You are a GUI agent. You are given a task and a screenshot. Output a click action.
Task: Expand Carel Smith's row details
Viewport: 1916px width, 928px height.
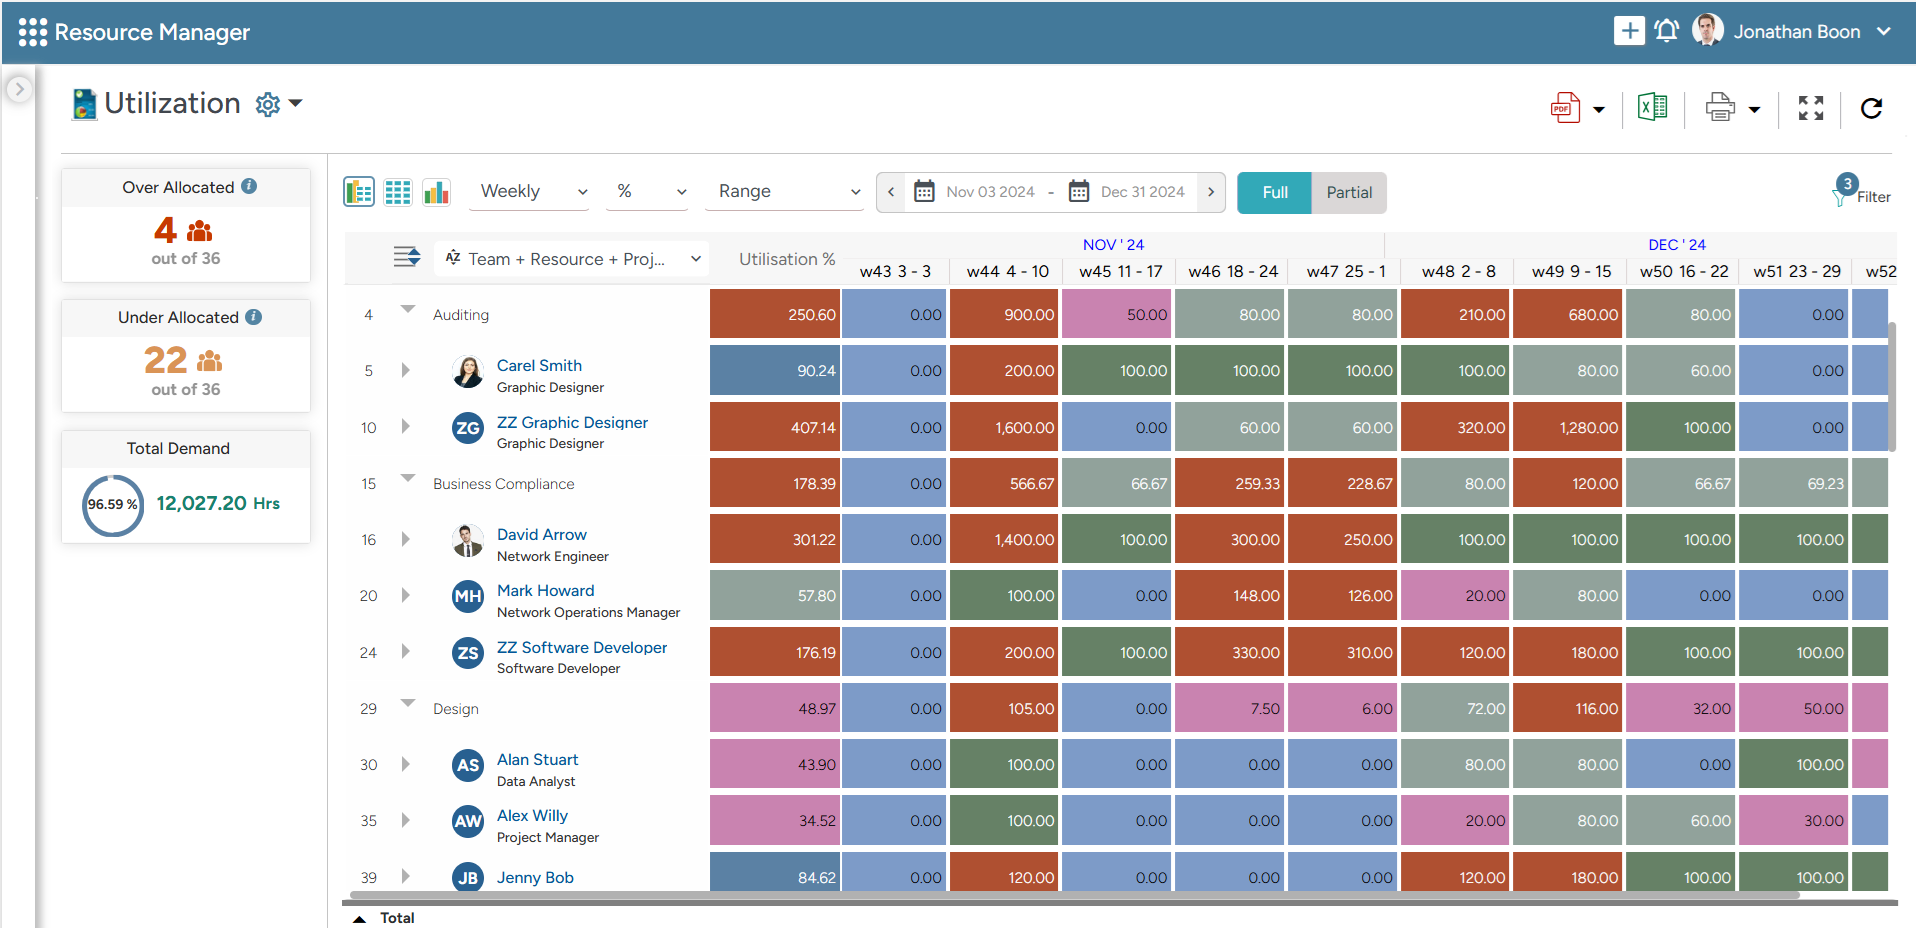405,370
